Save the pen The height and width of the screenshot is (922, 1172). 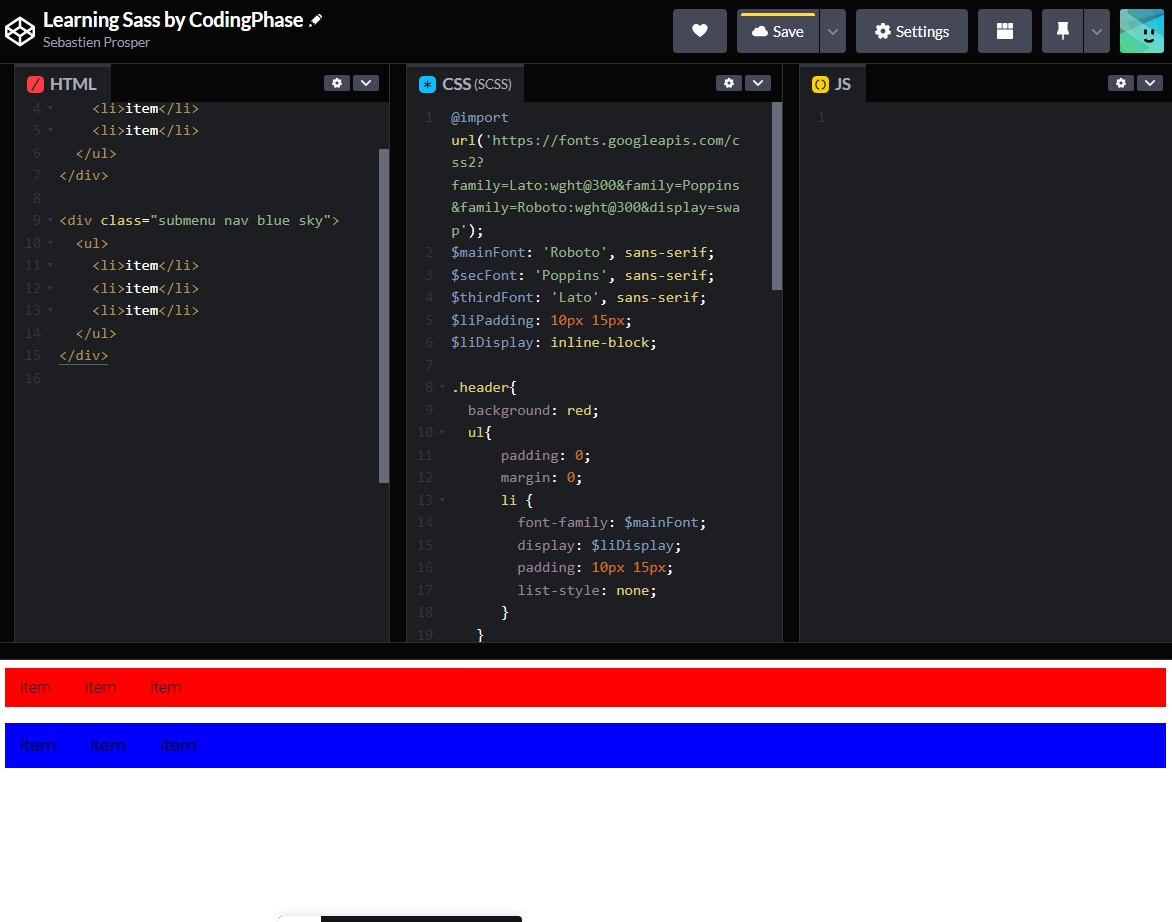pos(778,31)
